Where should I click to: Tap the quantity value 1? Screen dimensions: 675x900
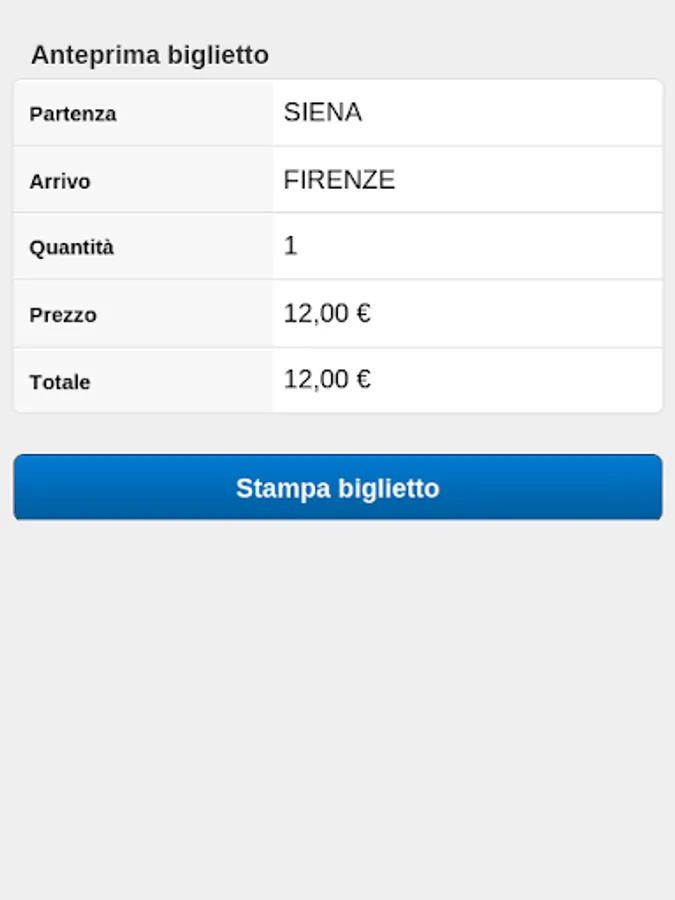click(290, 246)
